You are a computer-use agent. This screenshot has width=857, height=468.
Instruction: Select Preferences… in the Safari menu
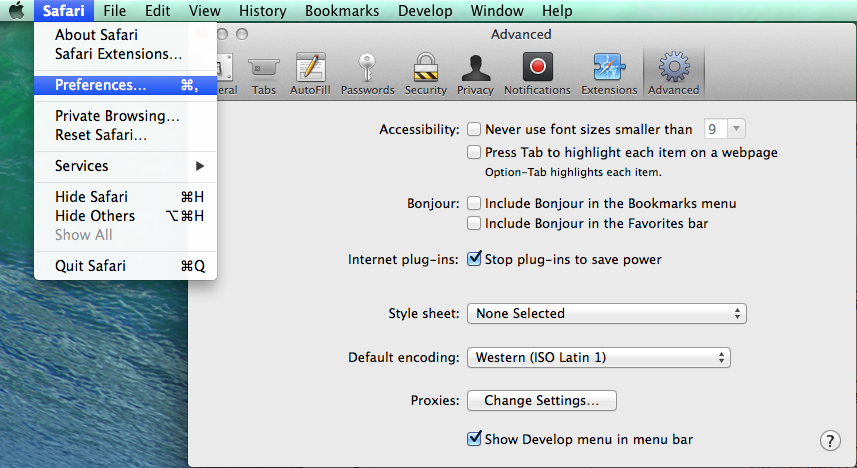[x=126, y=85]
